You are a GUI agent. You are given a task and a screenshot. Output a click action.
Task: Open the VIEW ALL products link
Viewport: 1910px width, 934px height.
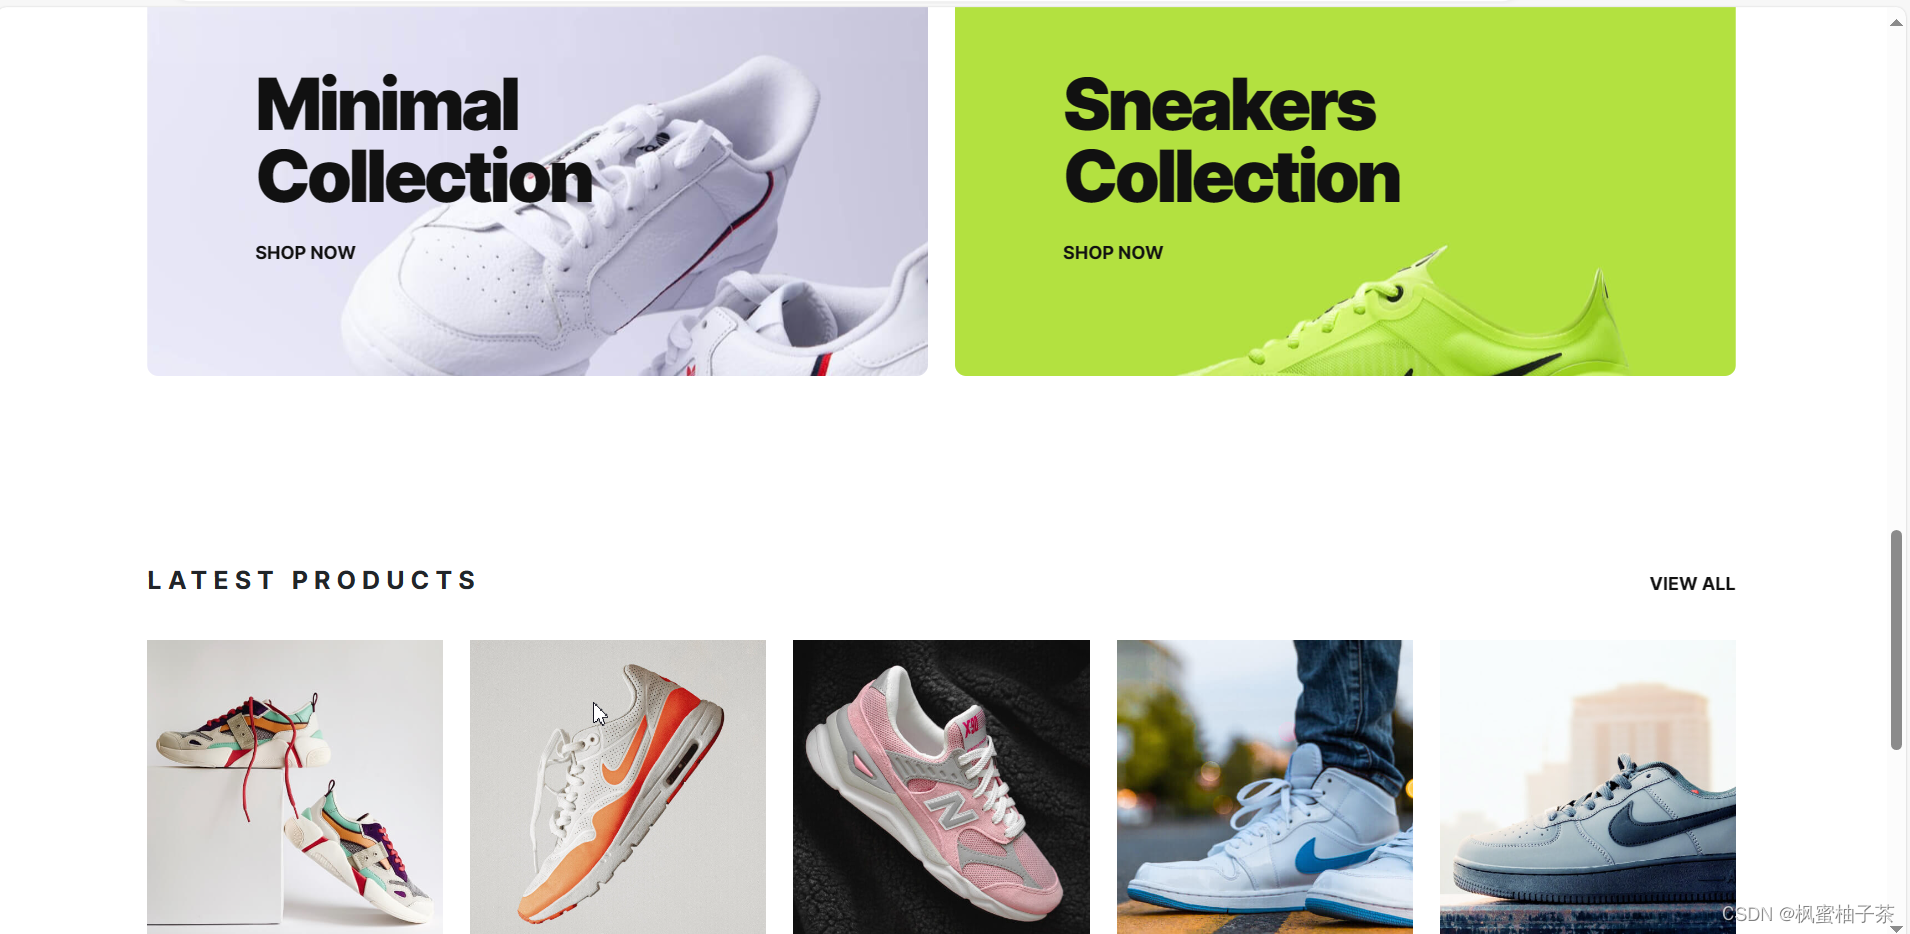[x=1692, y=584]
